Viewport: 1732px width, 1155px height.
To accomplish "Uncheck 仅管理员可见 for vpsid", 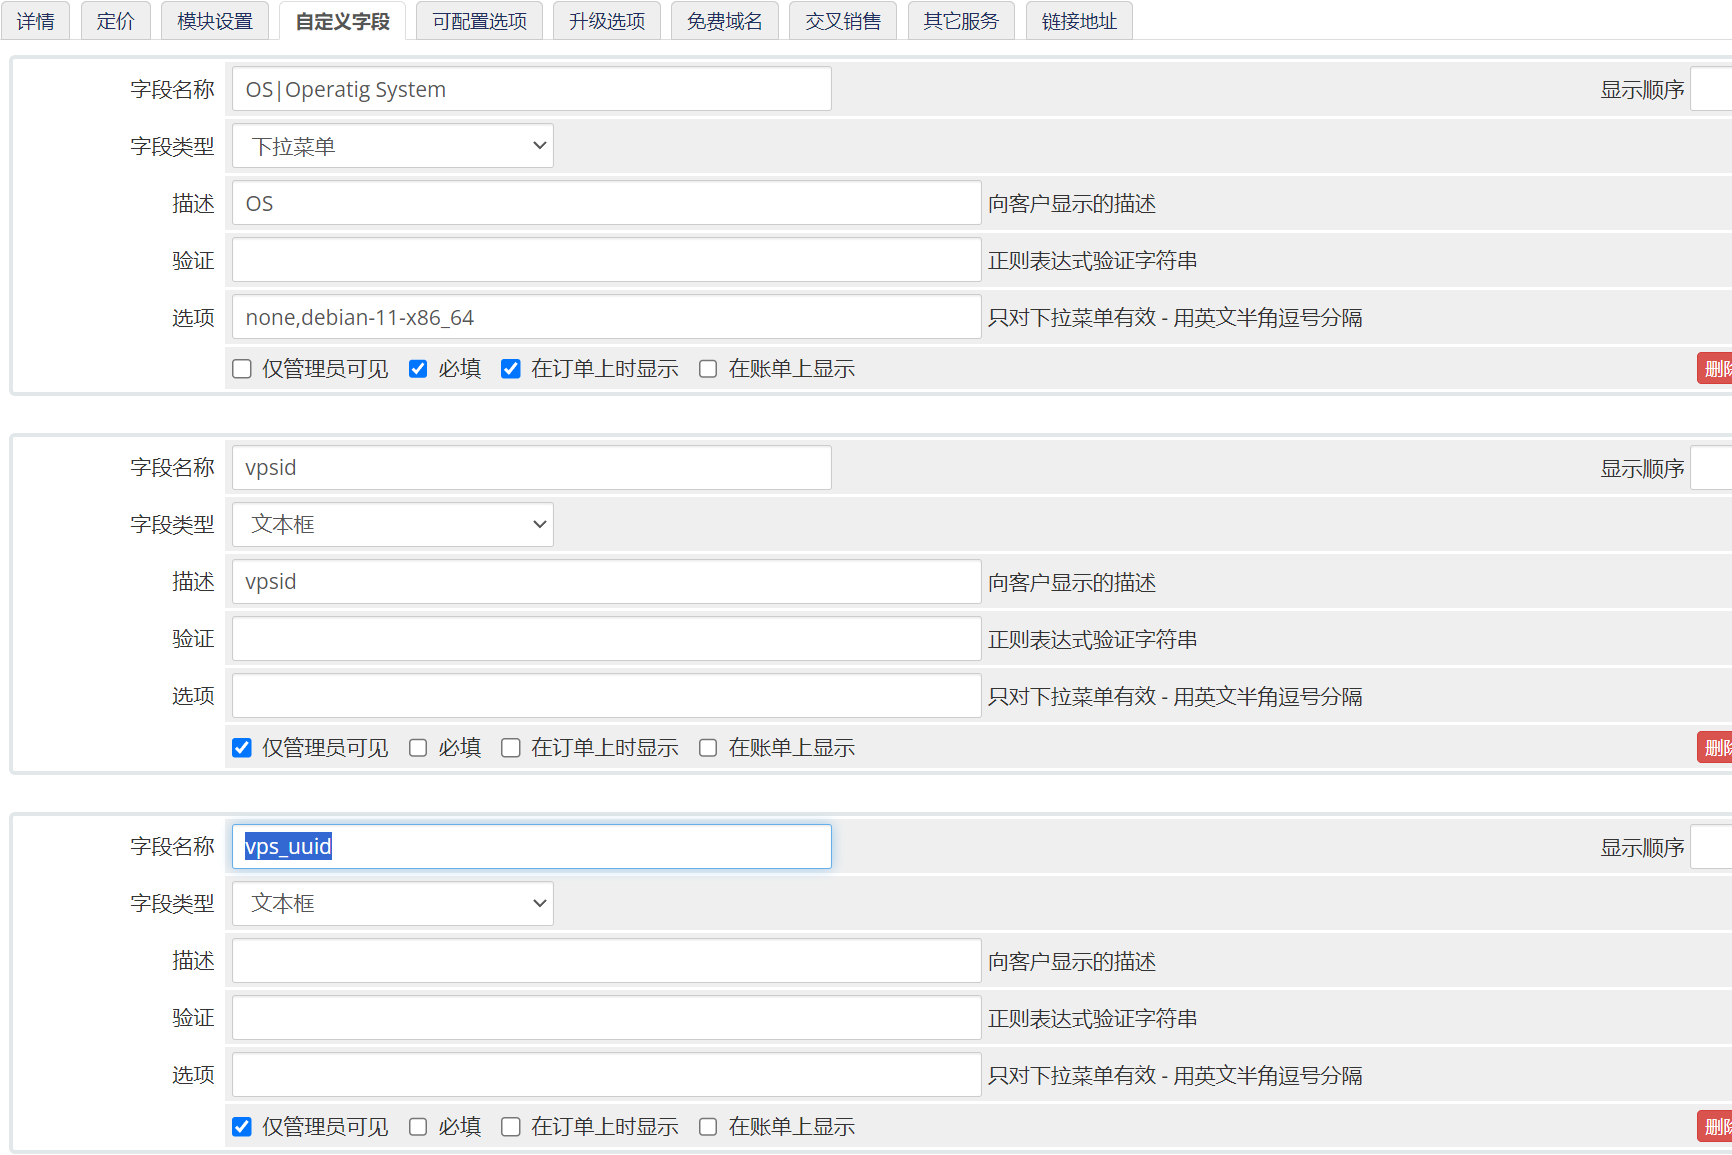I will coord(242,748).
